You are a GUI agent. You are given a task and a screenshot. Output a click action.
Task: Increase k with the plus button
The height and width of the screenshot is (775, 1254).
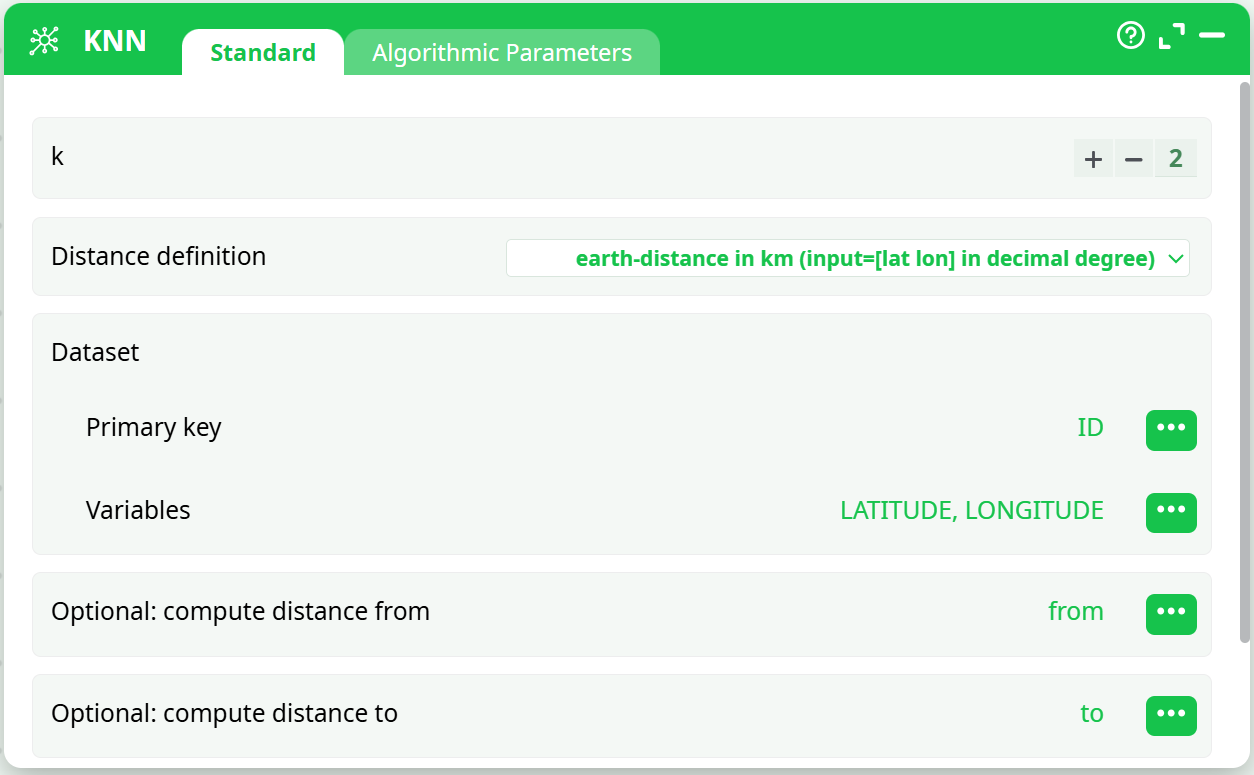click(1093, 159)
